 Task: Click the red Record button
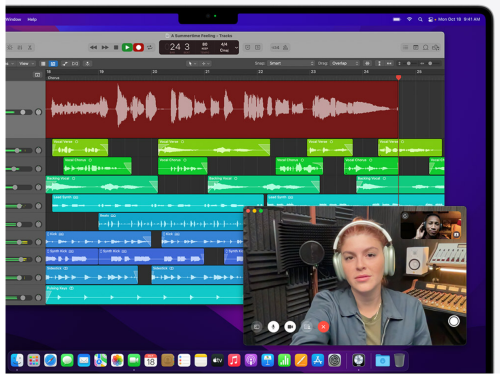pos(138,47)
